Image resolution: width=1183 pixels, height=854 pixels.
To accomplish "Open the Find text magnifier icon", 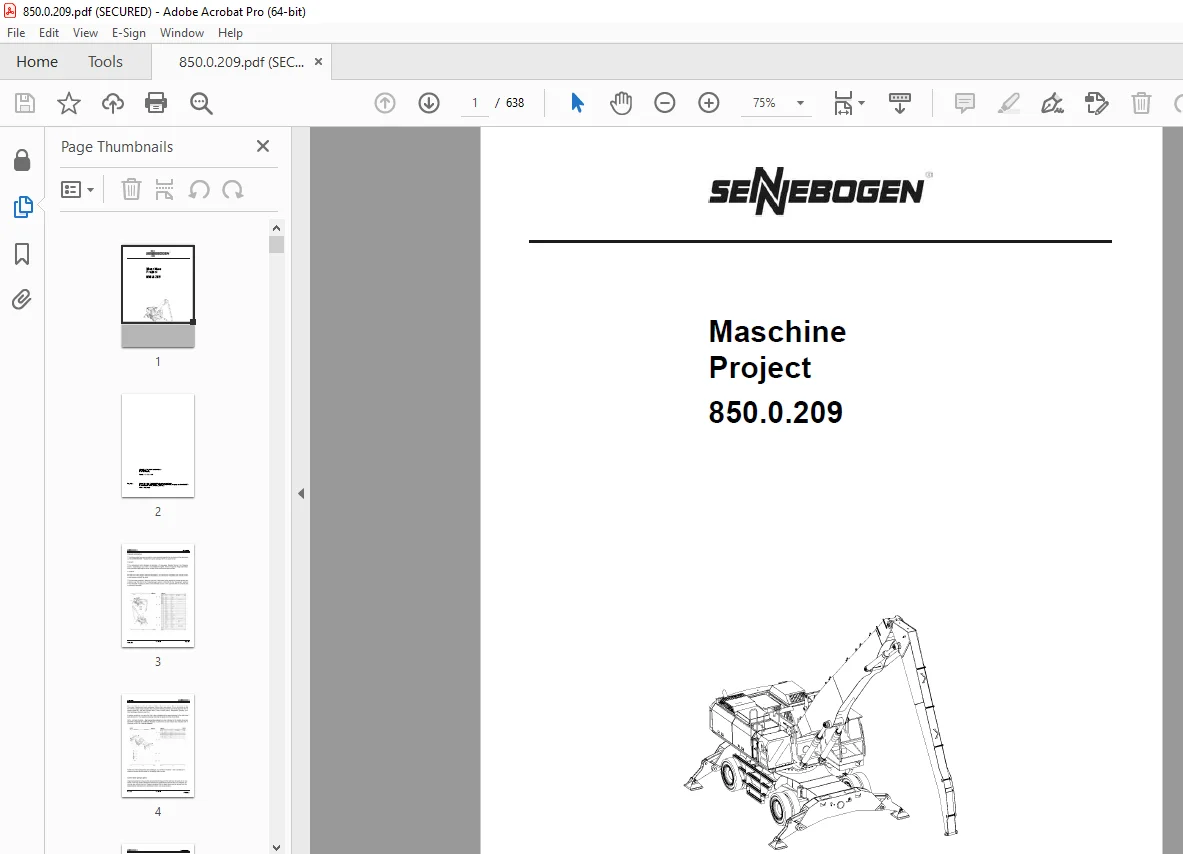I will [201, 103].
